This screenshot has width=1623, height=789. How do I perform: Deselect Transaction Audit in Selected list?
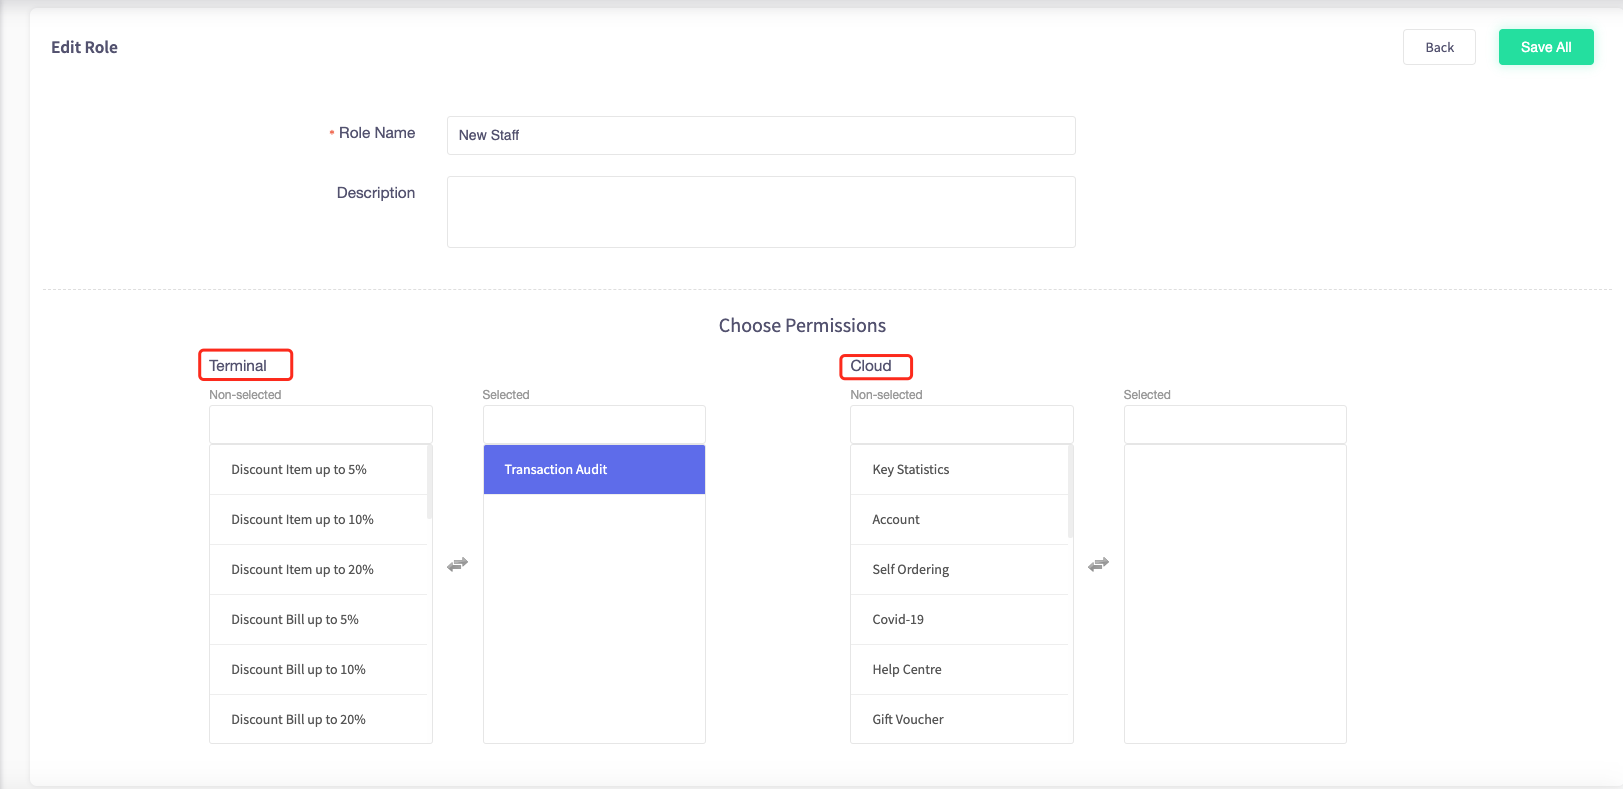click(594, 470)
